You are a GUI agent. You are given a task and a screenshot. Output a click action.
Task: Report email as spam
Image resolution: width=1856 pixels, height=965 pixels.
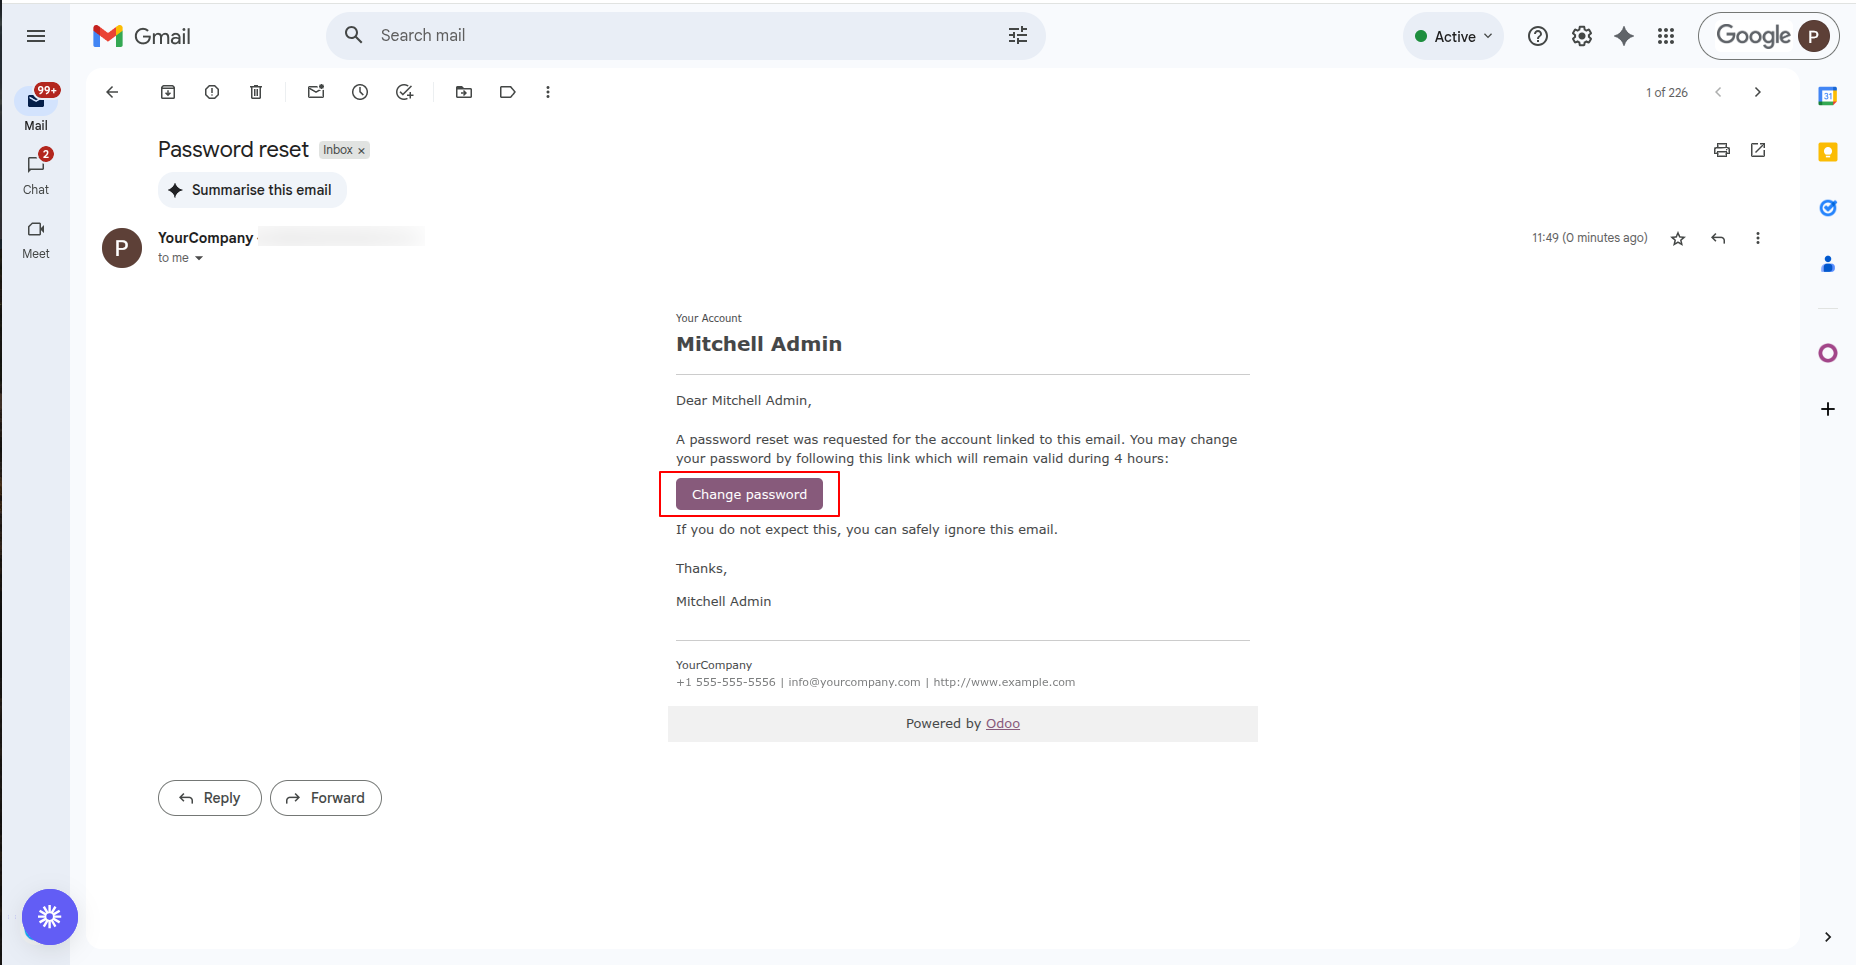click(212, 92)
